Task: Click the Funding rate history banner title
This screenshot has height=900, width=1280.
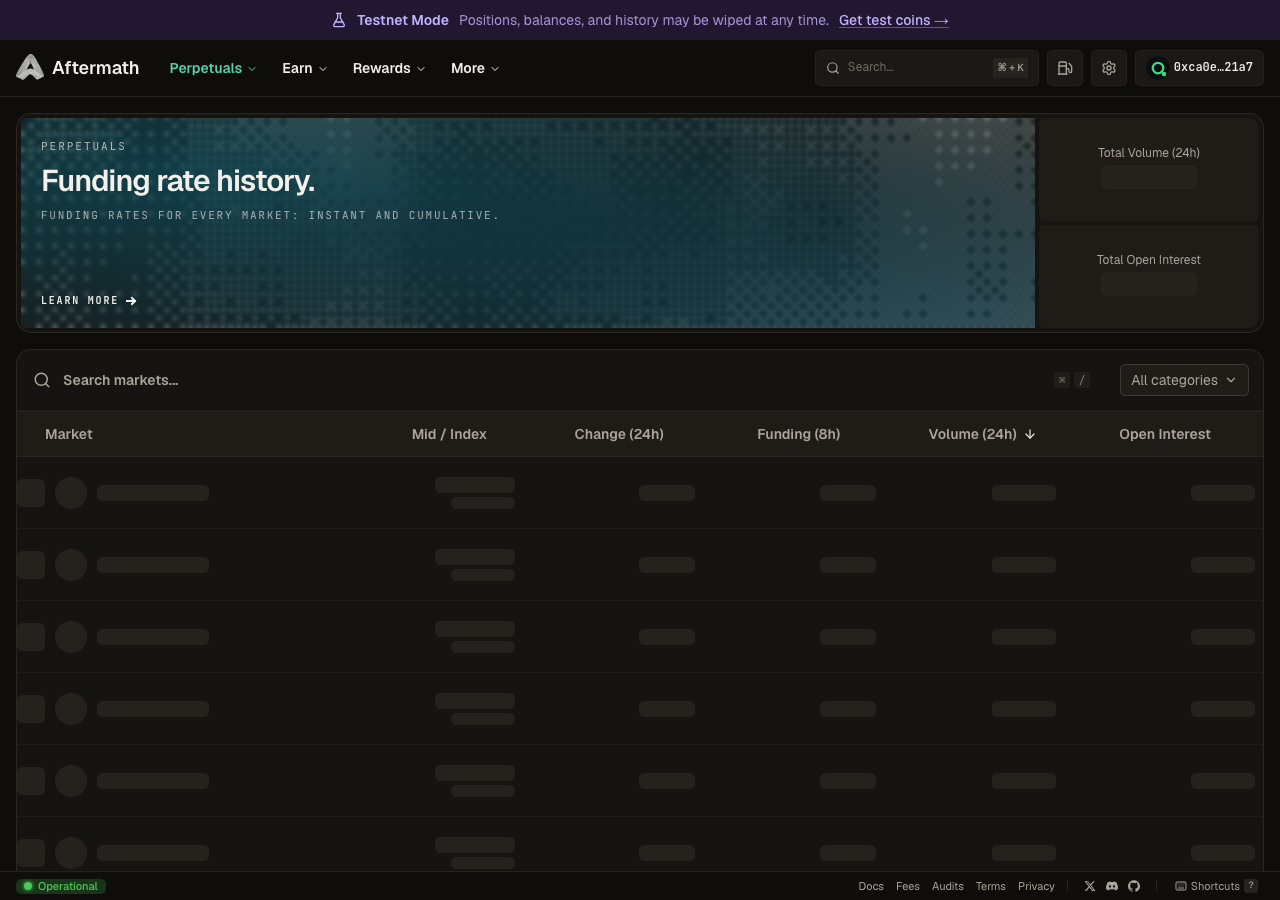Action: click(x=178, y=181)
